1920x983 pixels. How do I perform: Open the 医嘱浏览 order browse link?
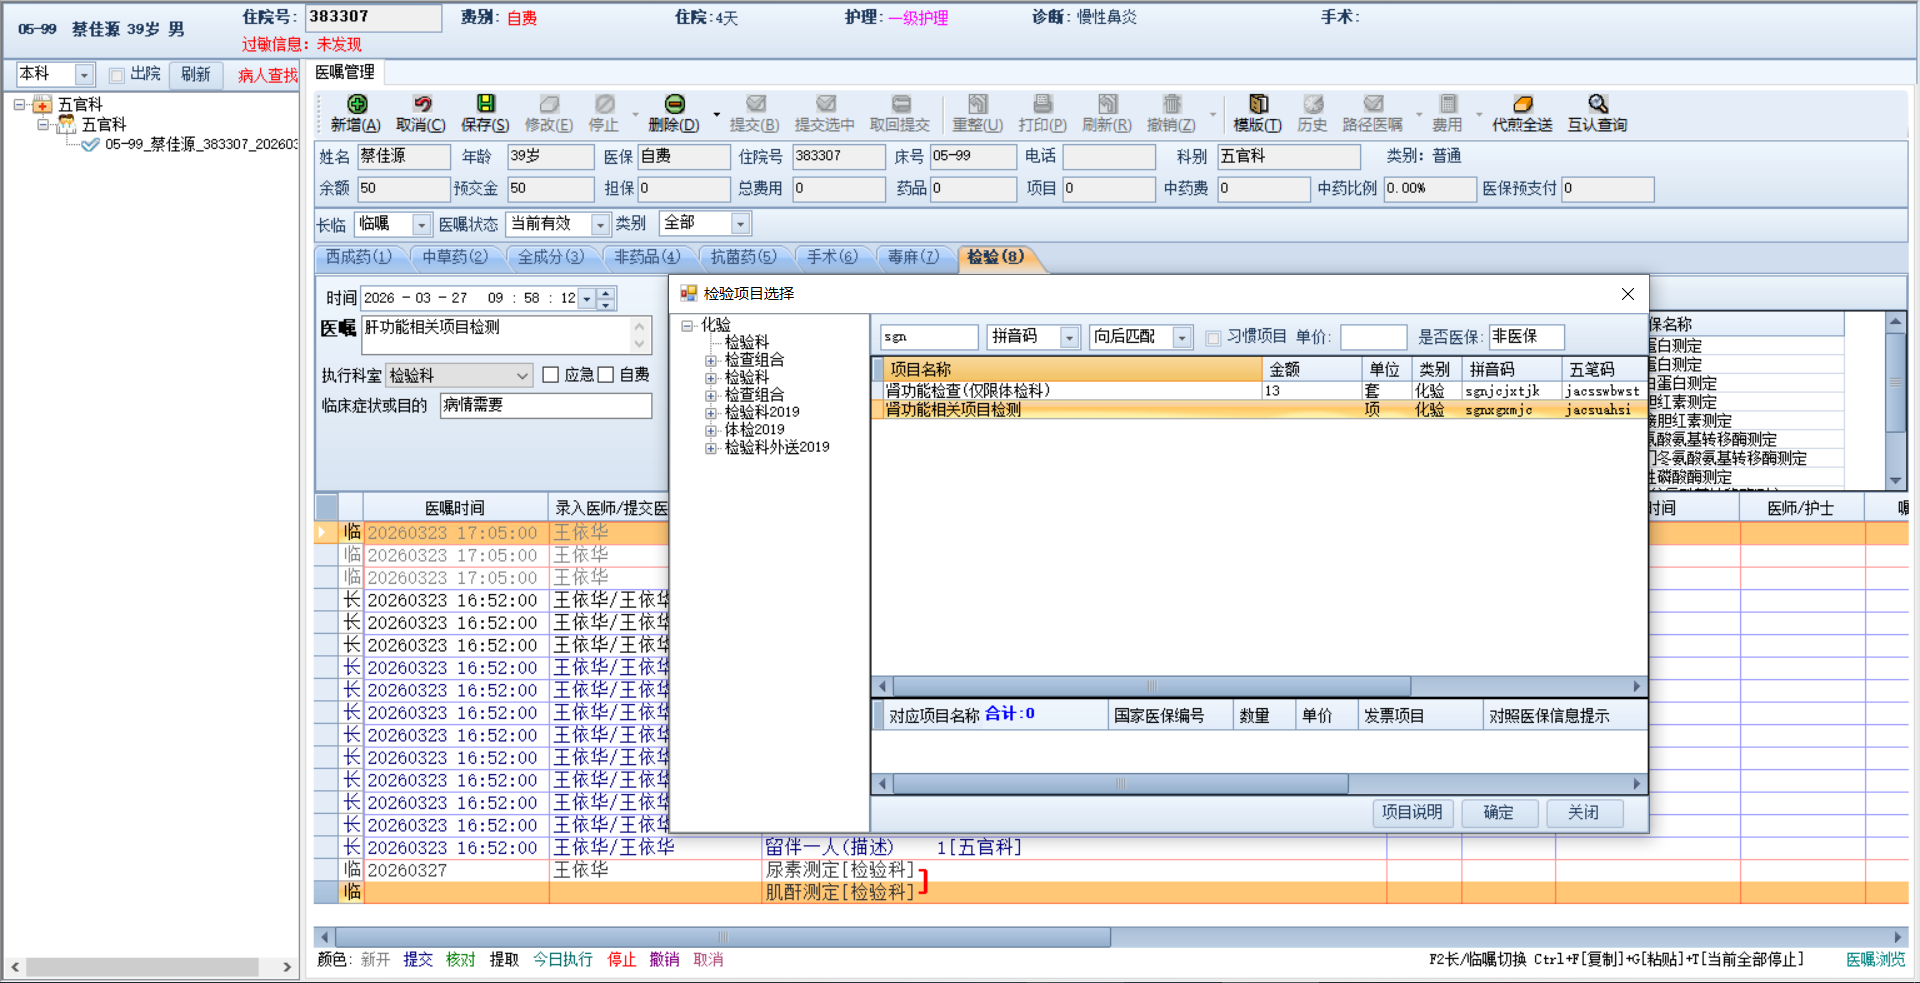coord(1875,960)
